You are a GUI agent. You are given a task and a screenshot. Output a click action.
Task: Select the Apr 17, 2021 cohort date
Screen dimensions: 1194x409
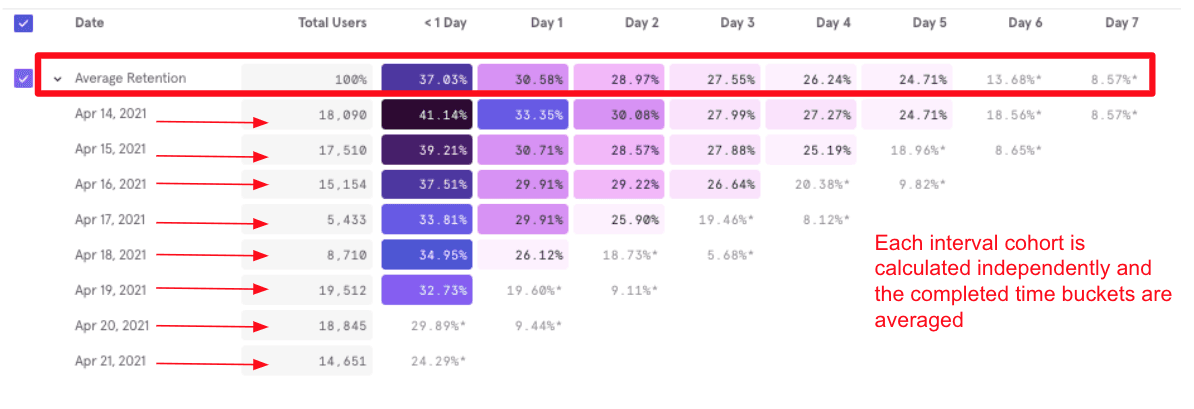111,219
